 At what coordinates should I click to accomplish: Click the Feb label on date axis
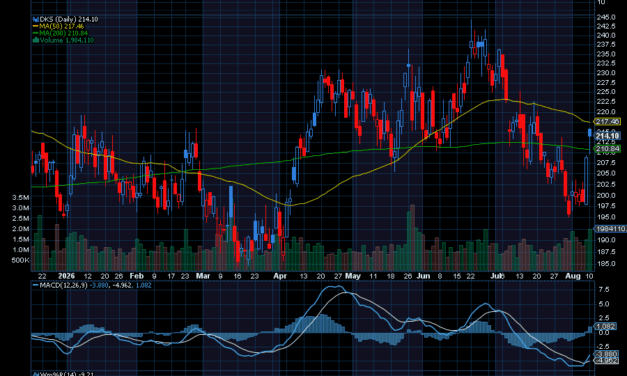[136, 276]
